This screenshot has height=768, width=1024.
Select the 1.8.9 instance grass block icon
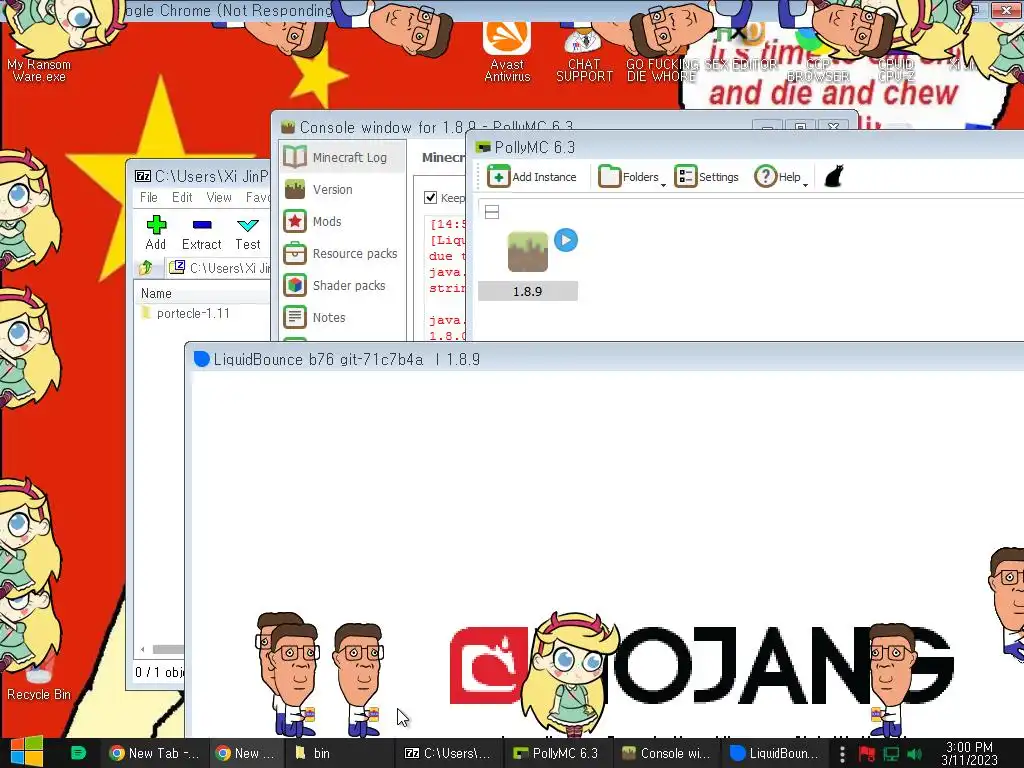click(x=528, y=251)
